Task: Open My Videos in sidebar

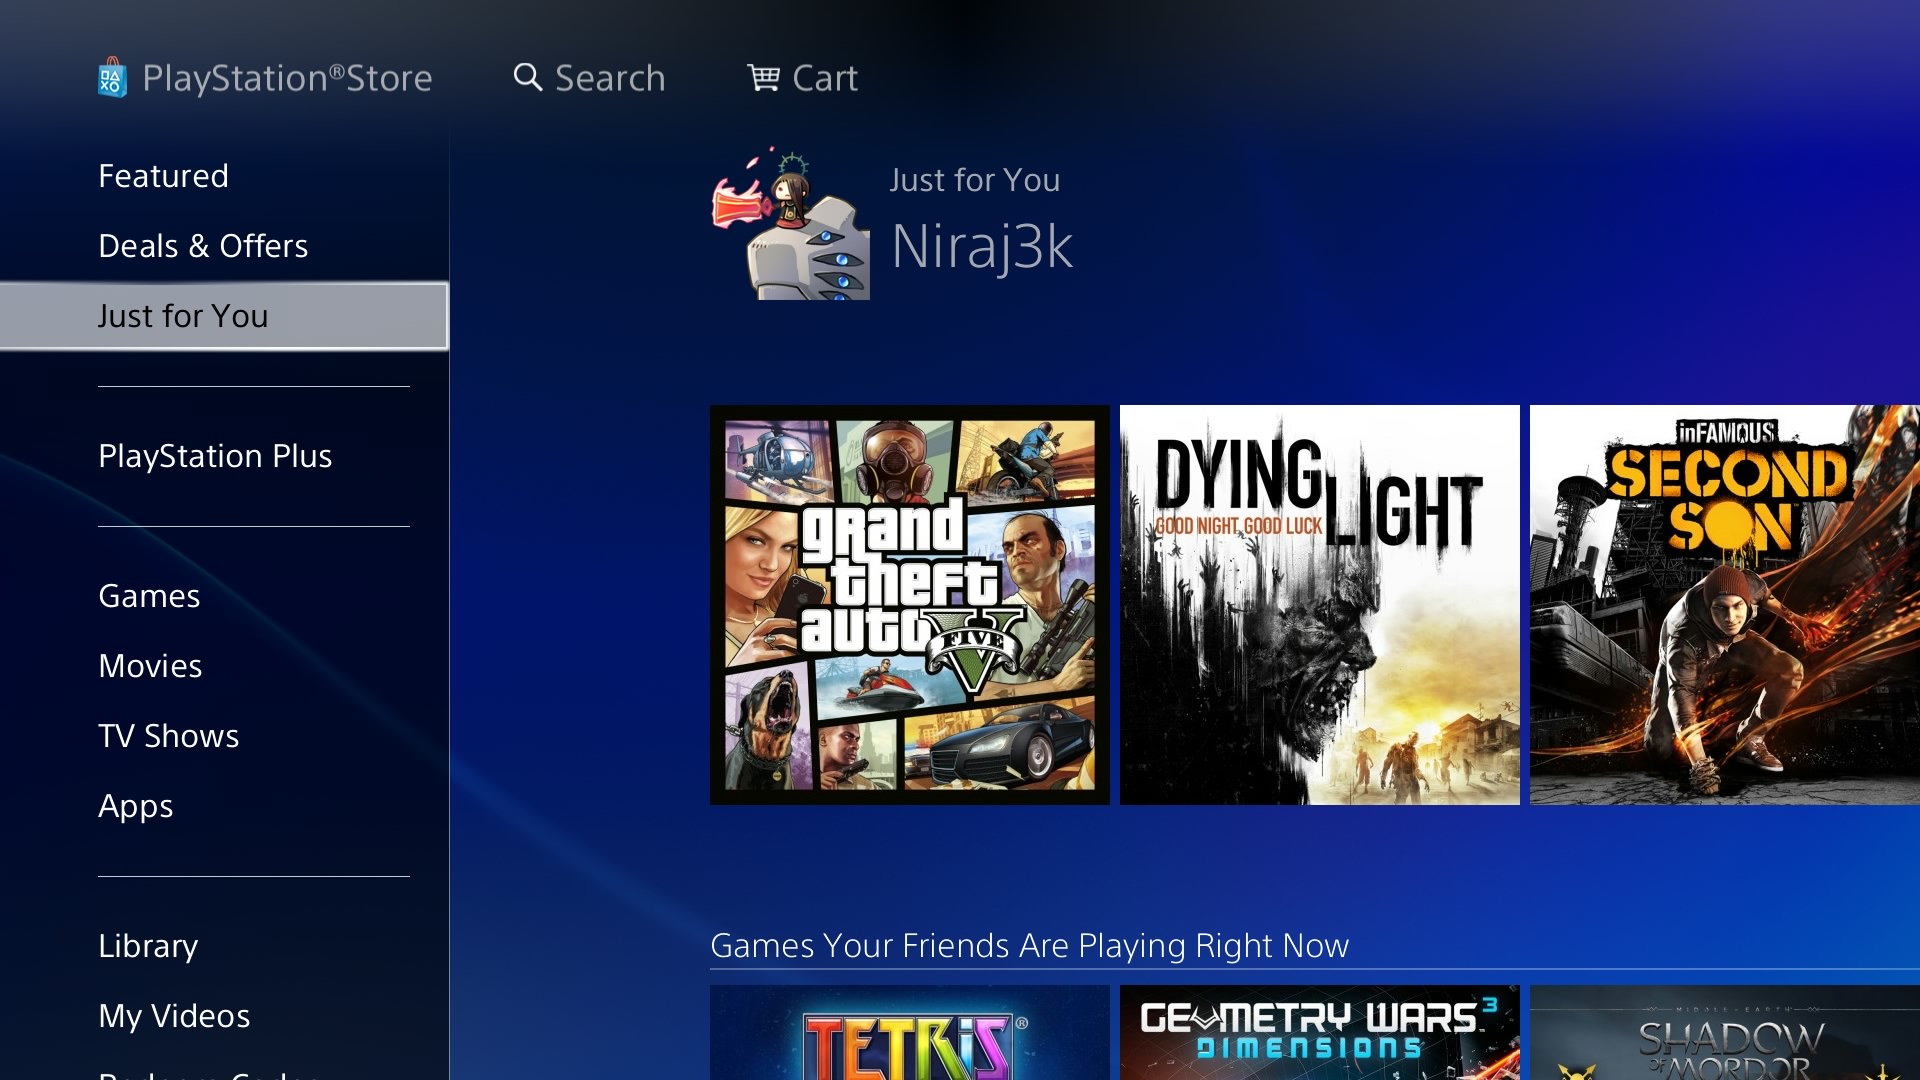Action: [x=174, y=1016]
